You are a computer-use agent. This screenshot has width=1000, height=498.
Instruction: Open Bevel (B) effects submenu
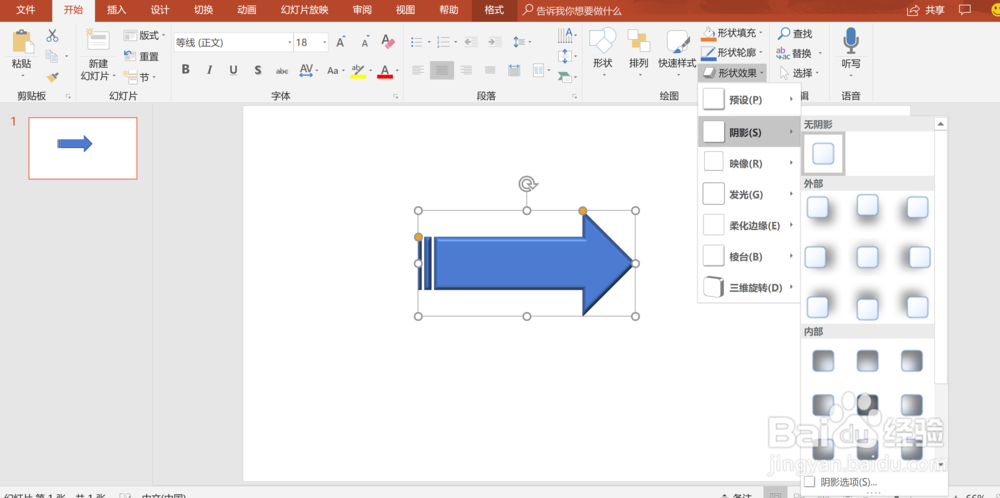[x=749, y=256]
